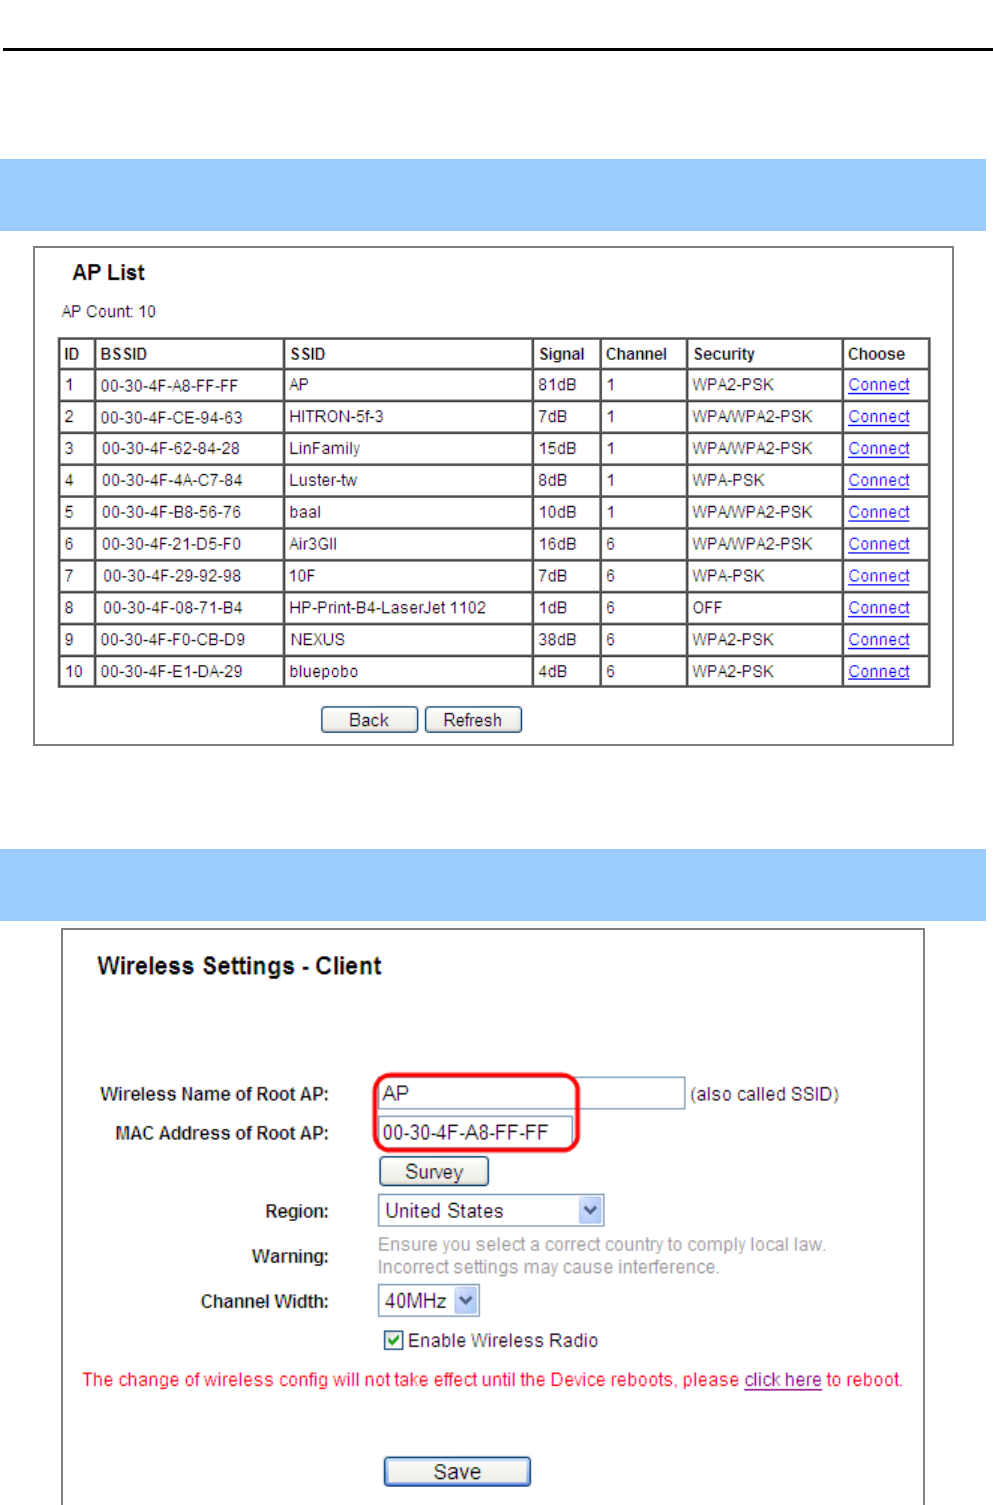This screenshot has width=993, height=1505.
Task: Focus the Wireless Name of Root AP field
Action: pyautogui.click(x=531, y=1094)
